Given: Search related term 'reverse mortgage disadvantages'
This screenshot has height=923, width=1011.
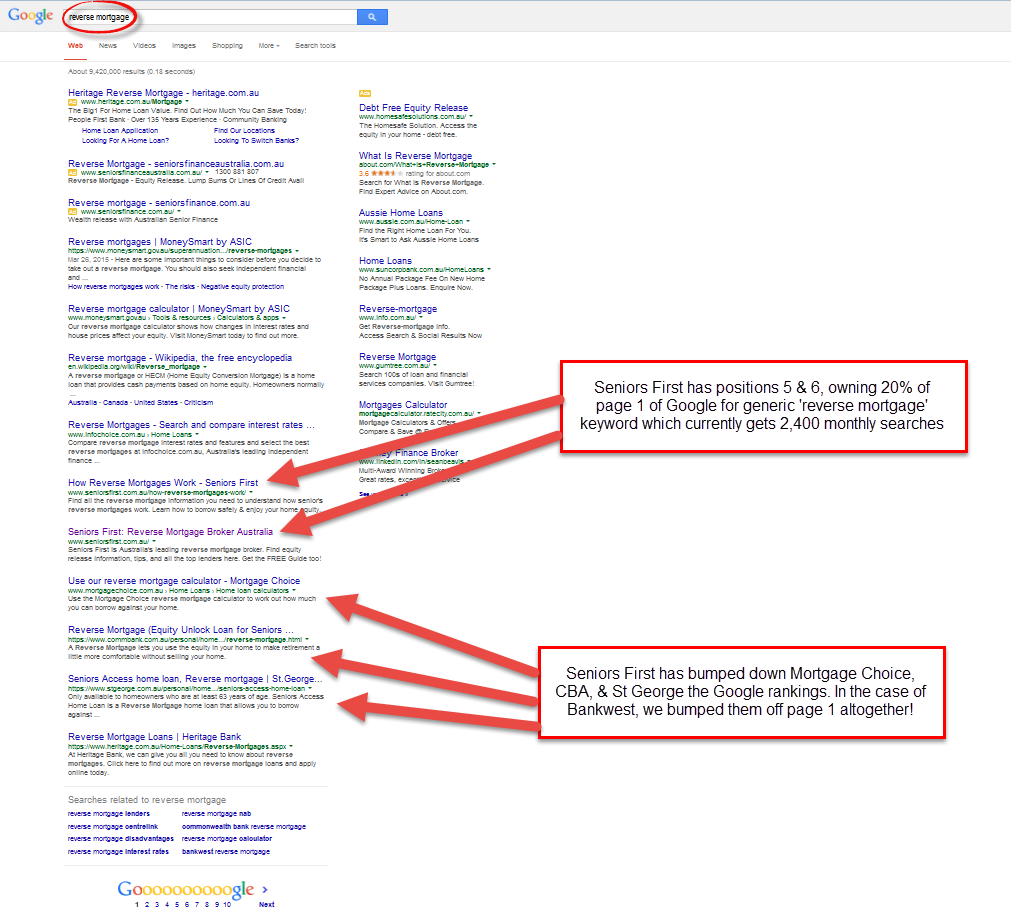Looking at the screenshot, I should pos(121,839).
